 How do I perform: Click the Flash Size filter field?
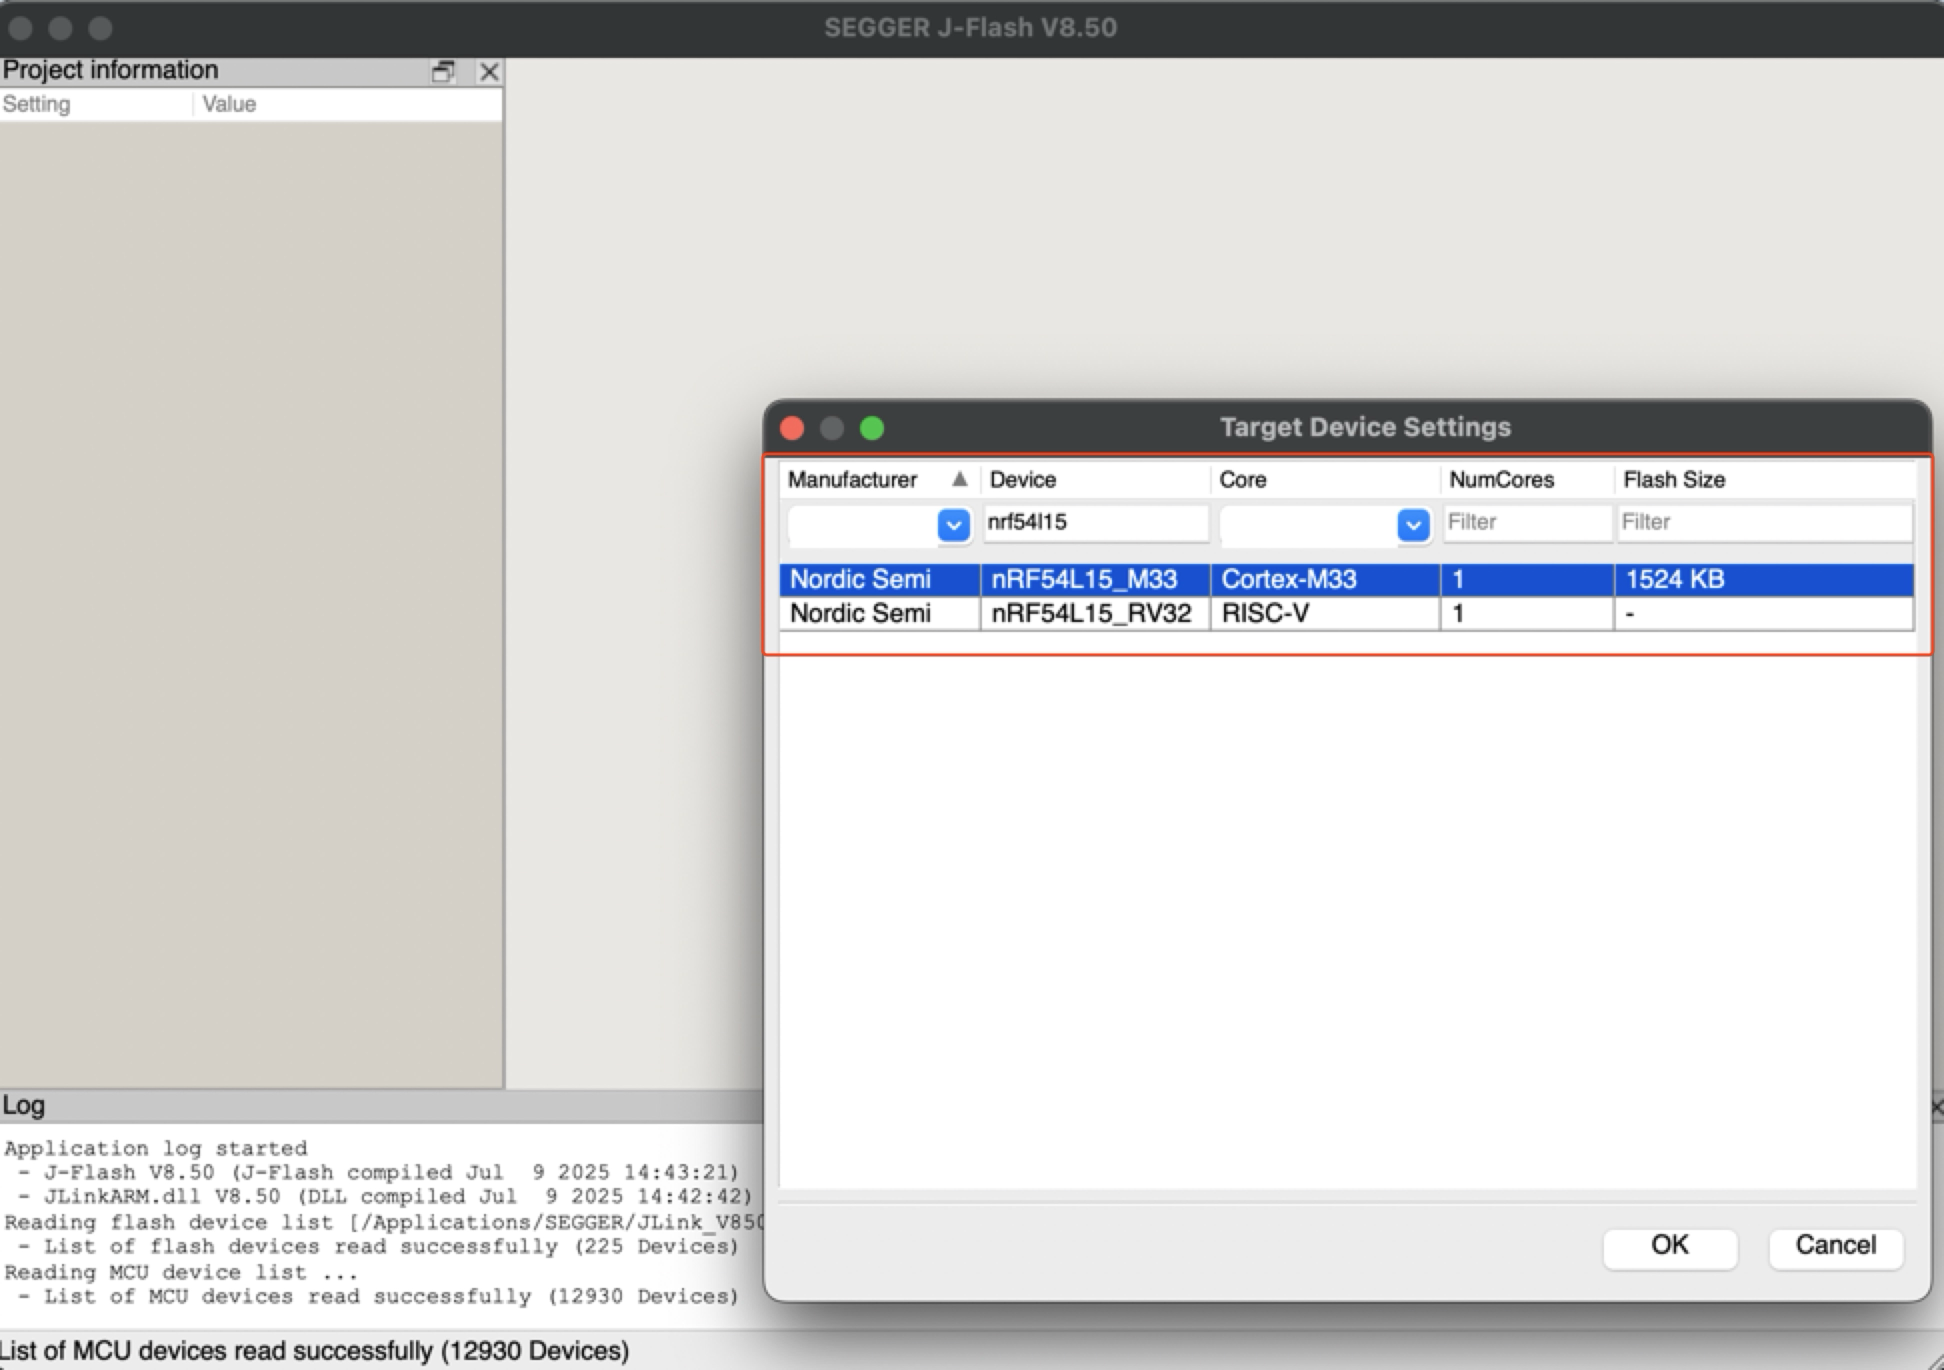coord(1764,523)
